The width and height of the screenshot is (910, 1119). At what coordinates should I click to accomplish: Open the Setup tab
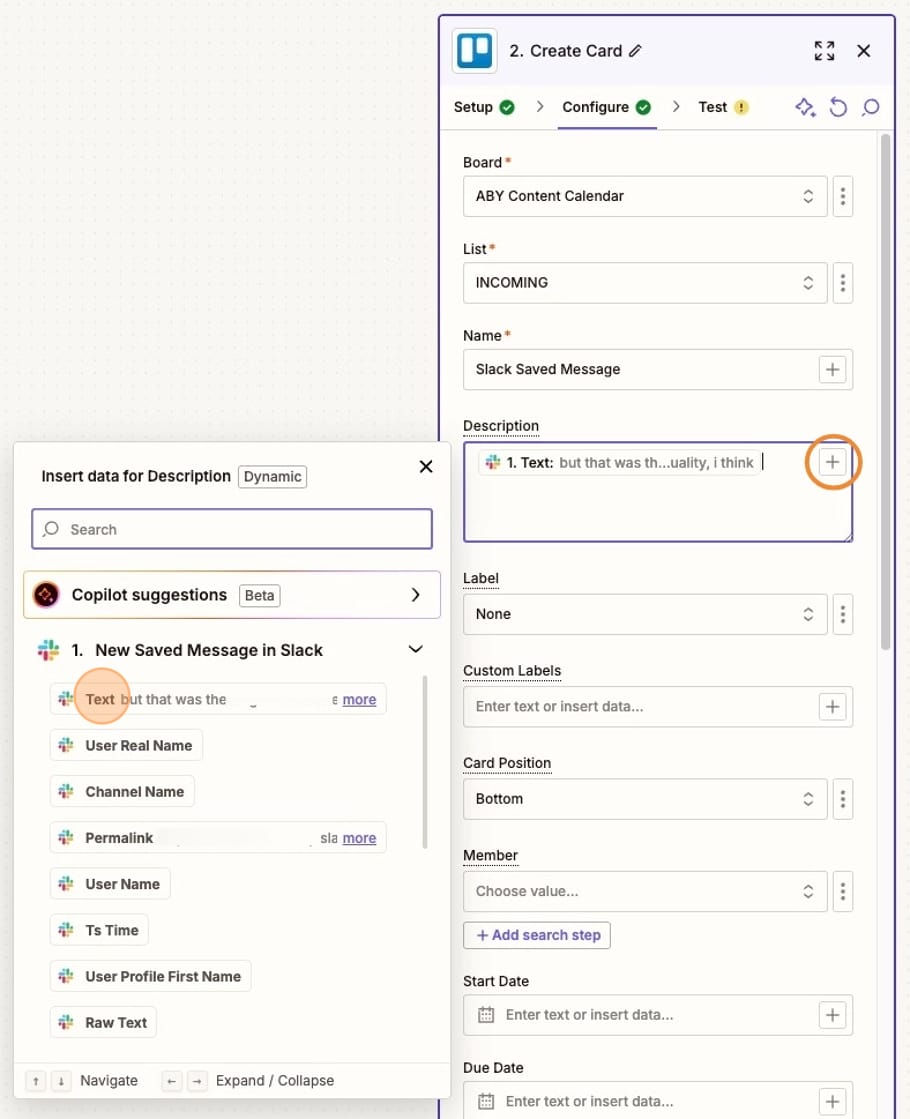pyautogui.click(x=475, y=107)
